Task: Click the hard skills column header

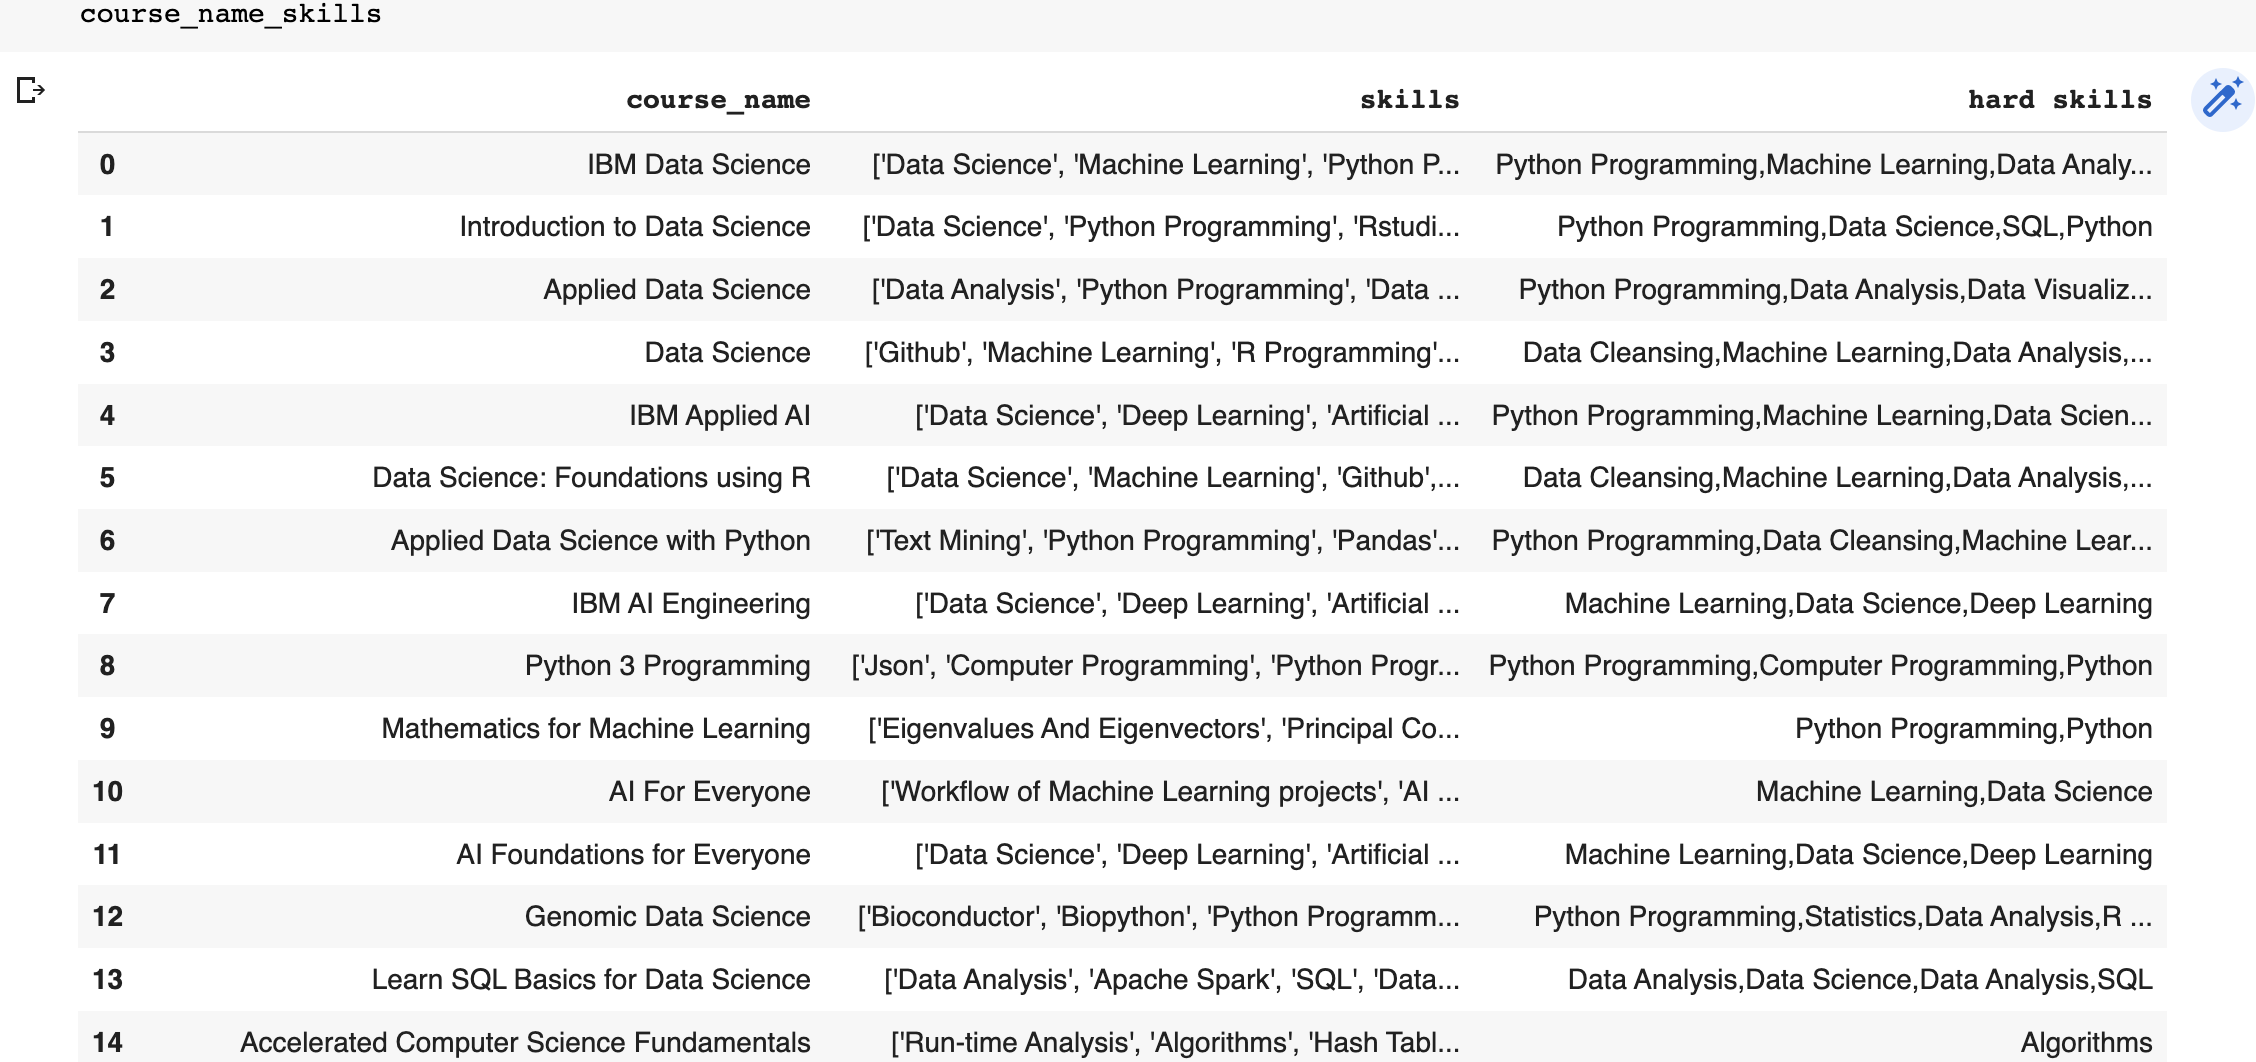Action: (x=2059, y=100)
